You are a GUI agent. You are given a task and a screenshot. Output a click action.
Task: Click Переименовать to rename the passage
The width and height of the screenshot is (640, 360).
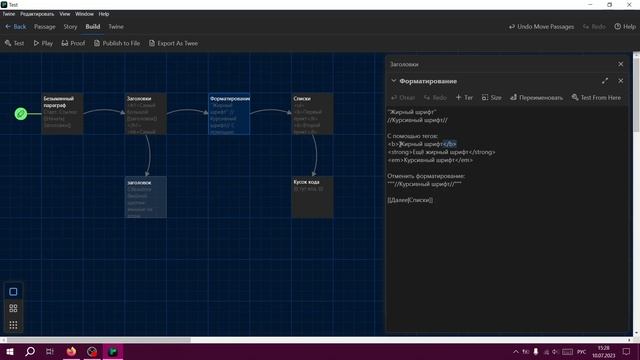click(x=536, y=98)
